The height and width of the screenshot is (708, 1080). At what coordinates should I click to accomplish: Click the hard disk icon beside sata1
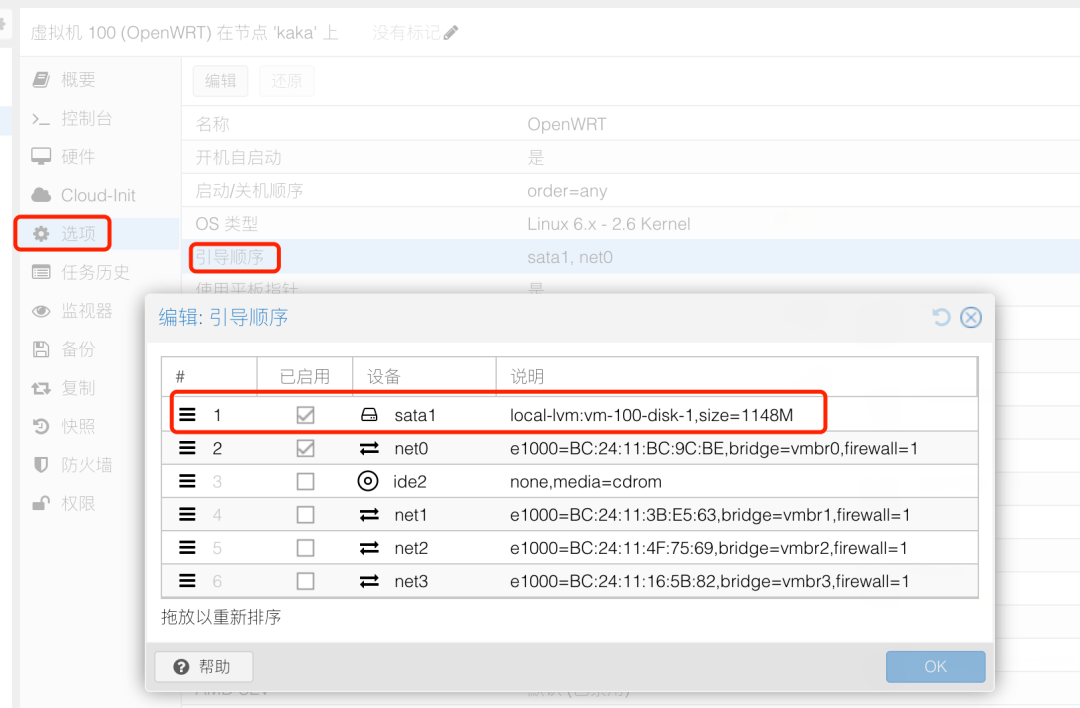coord(369,415)
